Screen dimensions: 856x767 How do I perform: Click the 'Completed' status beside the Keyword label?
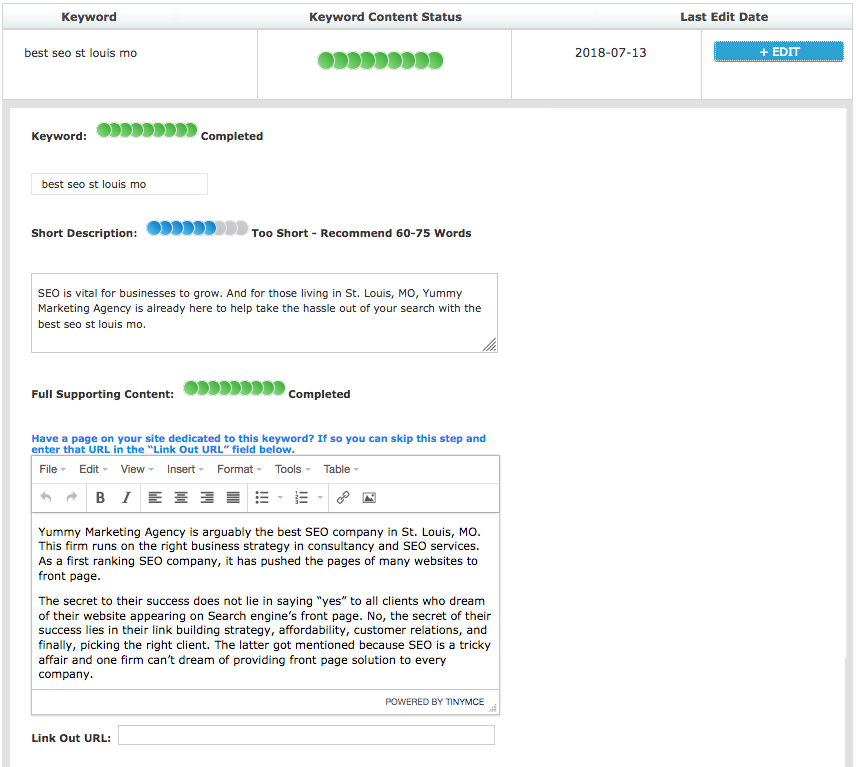(x=232, y=136)
